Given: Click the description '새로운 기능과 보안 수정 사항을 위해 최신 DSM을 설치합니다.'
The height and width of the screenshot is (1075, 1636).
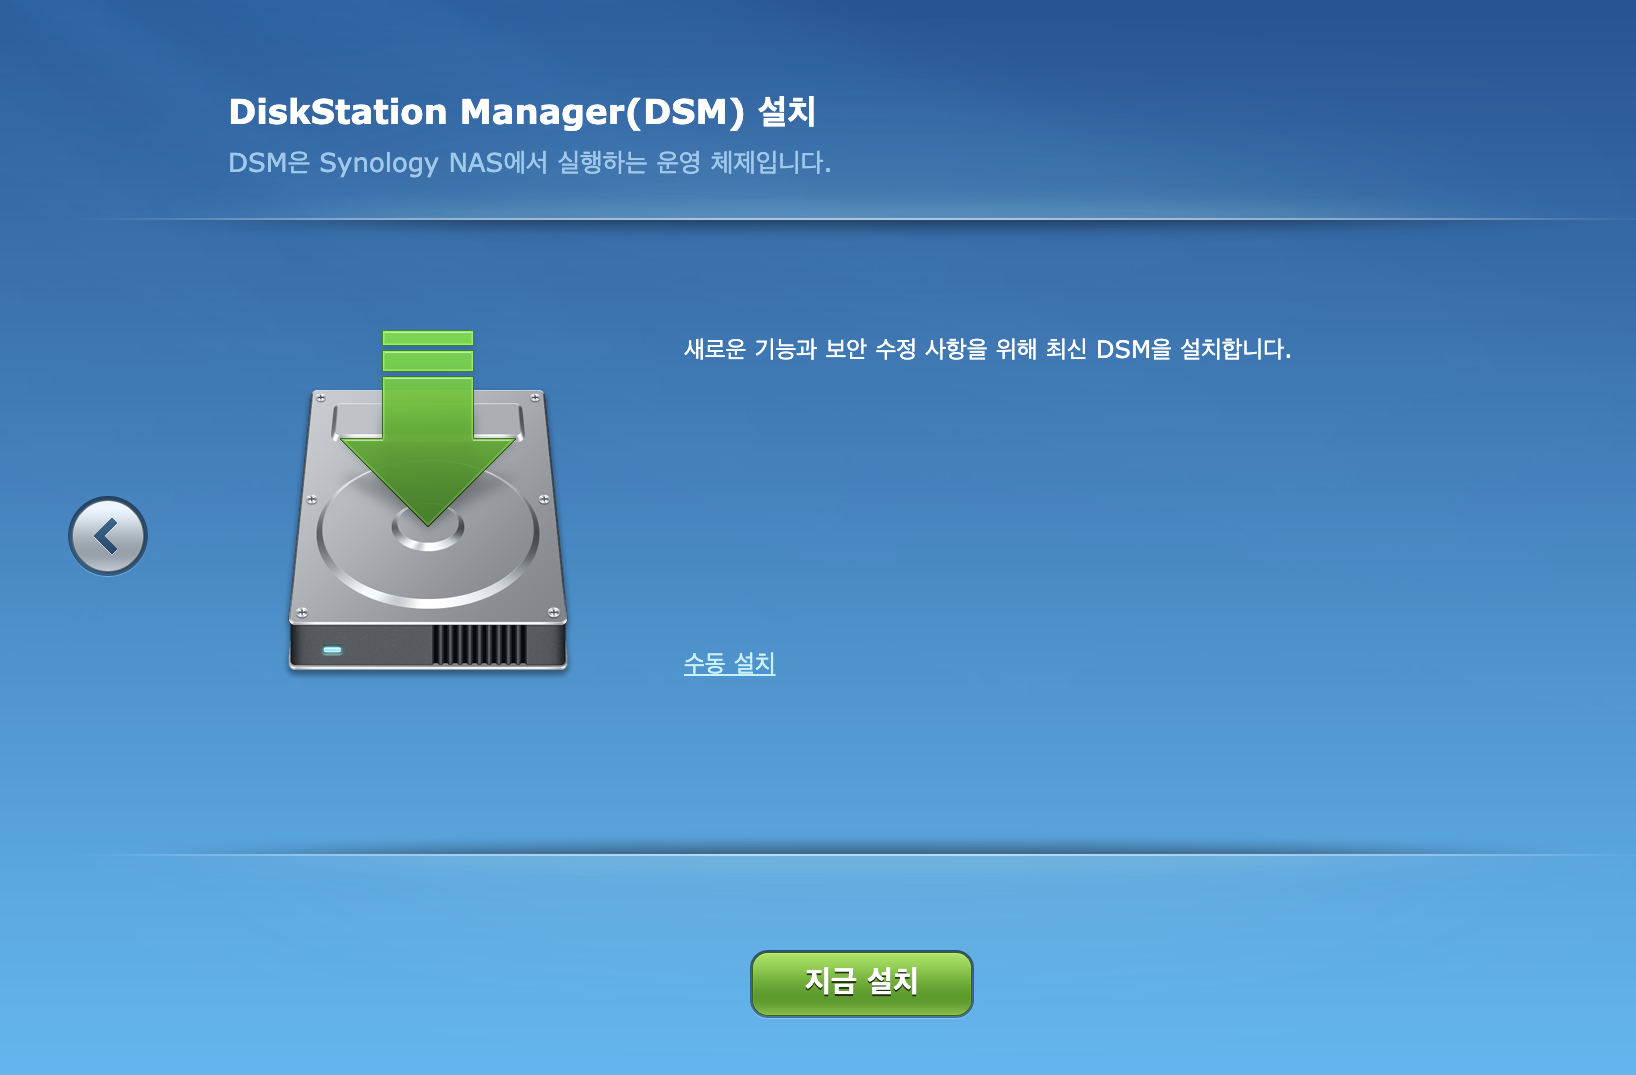Looking at the screenshot, I should (988, 349).
